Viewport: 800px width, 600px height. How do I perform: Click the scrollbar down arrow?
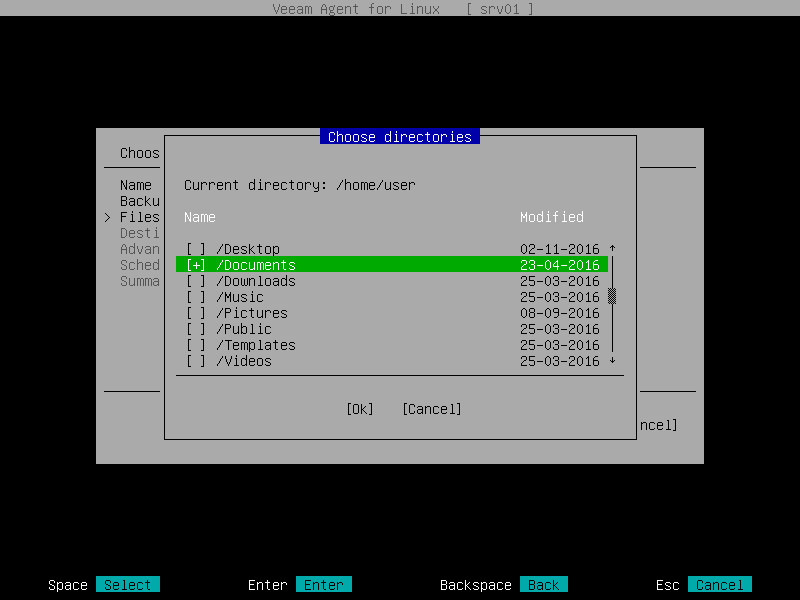(x=612, y=361)
